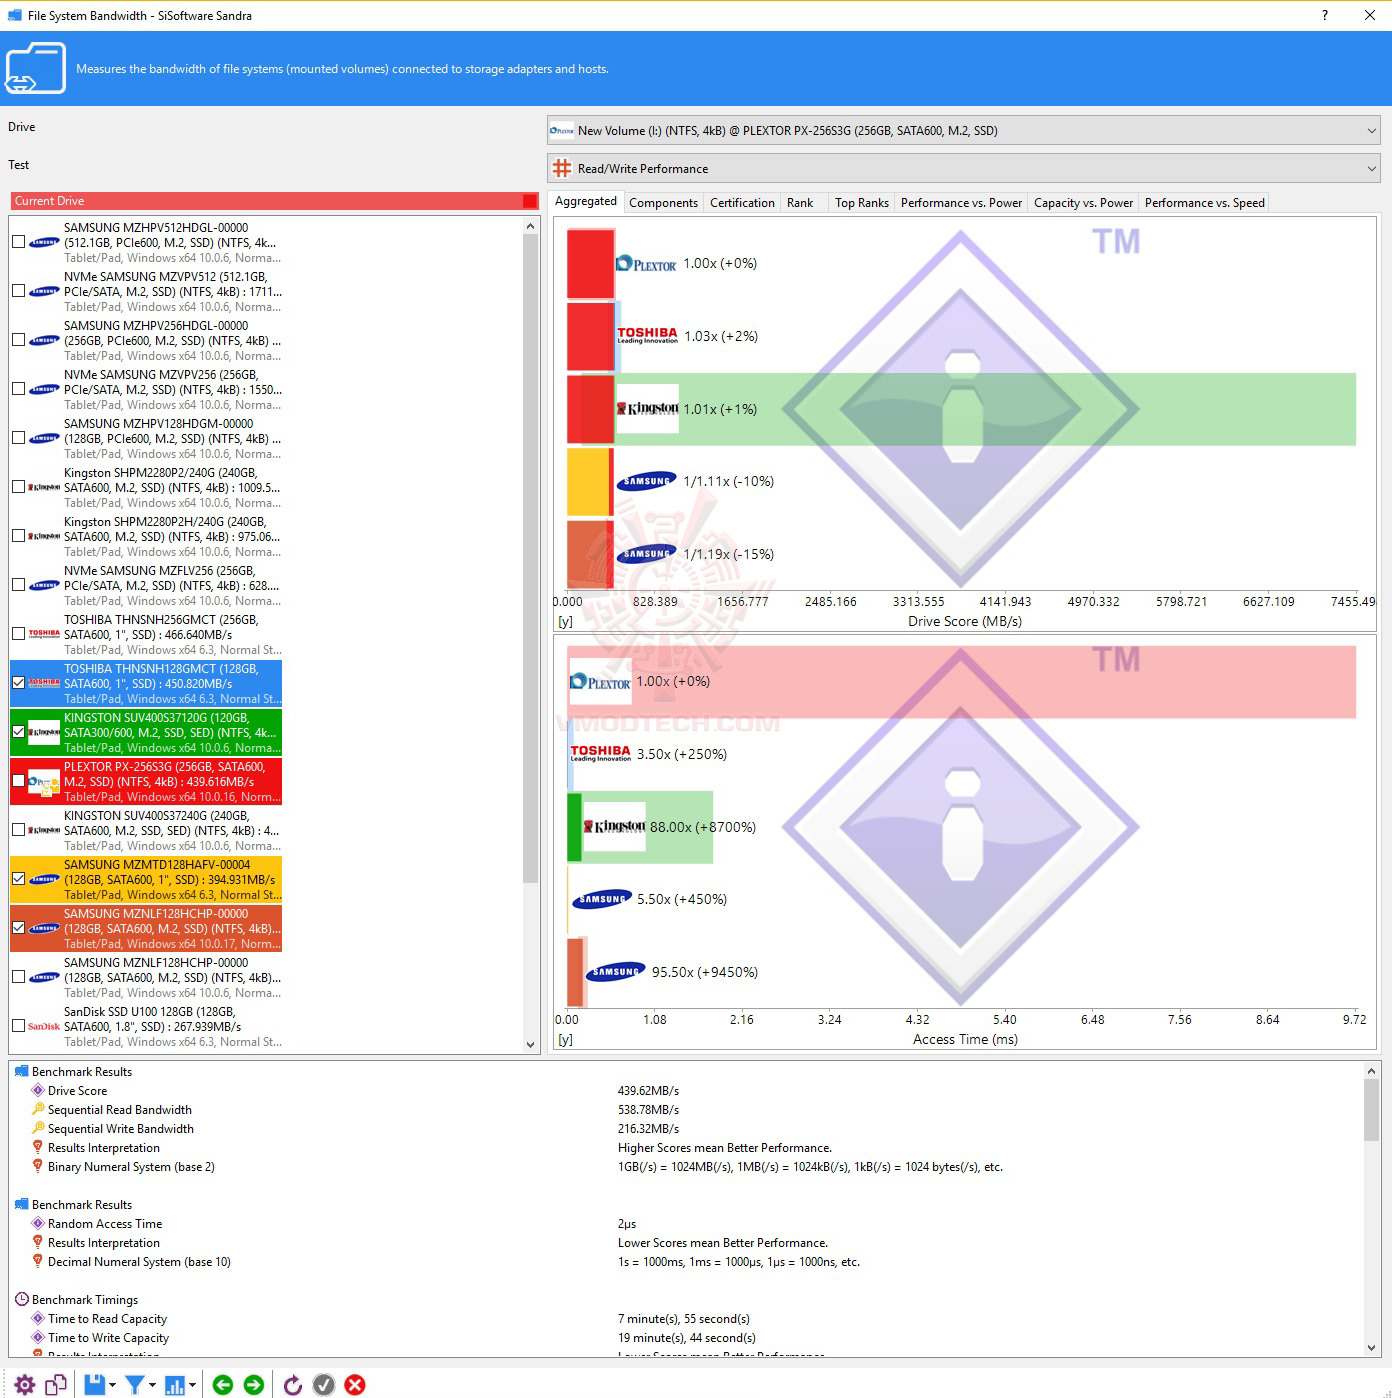
Task: Click the 439.62MB/s Drive Score value
Action: pos(648,1090)
